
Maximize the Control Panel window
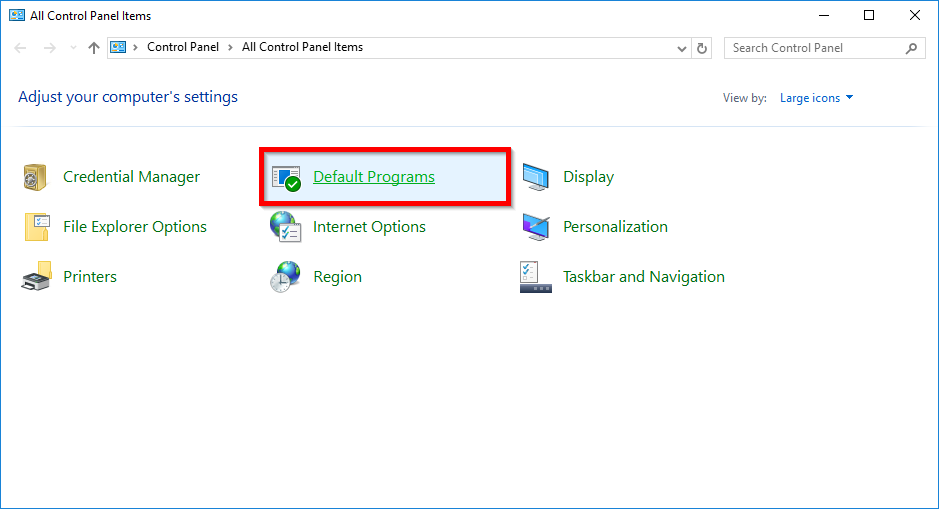coord(869,16)
